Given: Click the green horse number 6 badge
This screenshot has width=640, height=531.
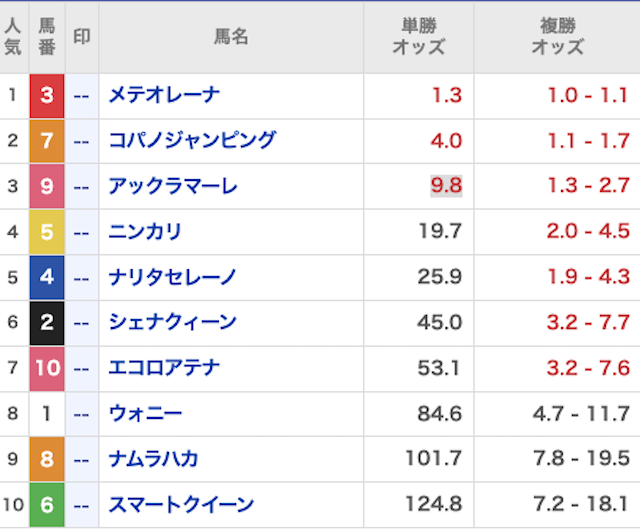Looking at the screenshot, I should click(47, 504).
